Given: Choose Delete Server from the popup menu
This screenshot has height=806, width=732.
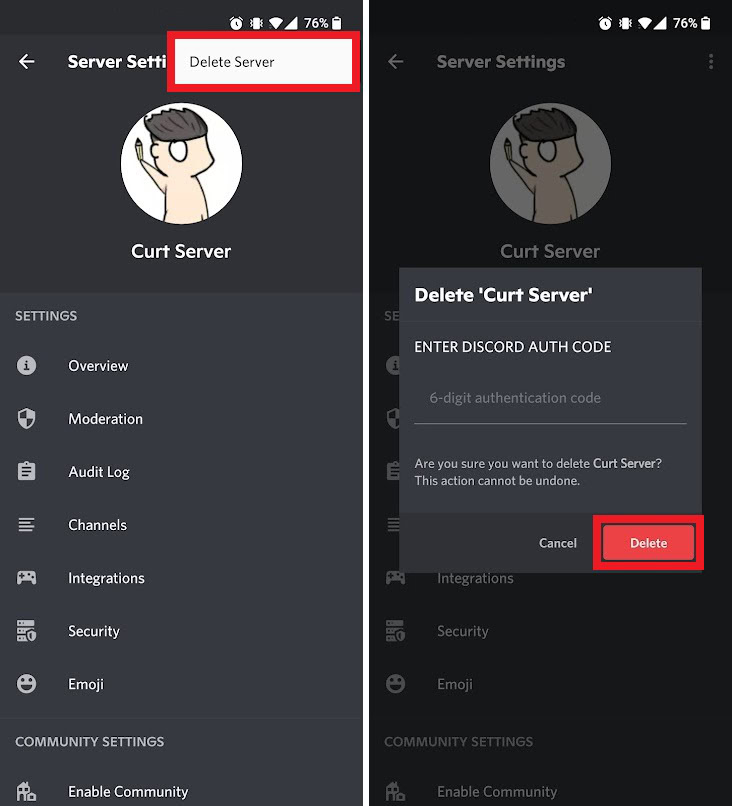Looking at the screenshot, I should tap(263, 62).
